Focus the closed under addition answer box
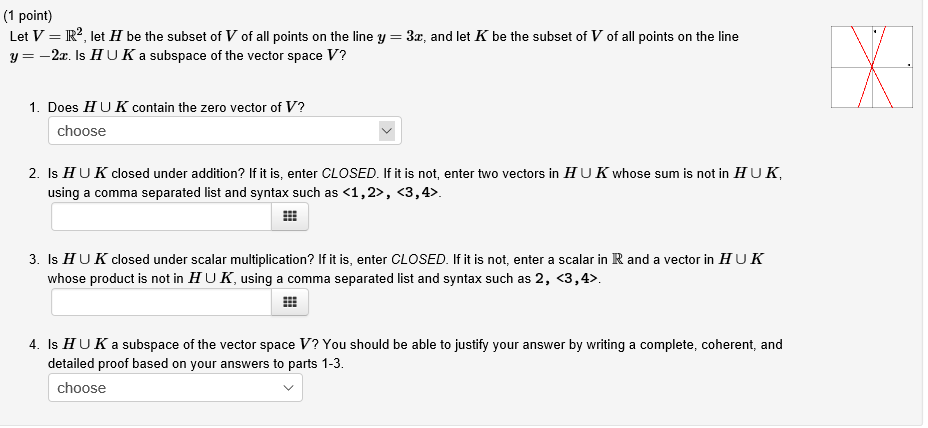This screenshot has height=428, width=928. (162, 217)
